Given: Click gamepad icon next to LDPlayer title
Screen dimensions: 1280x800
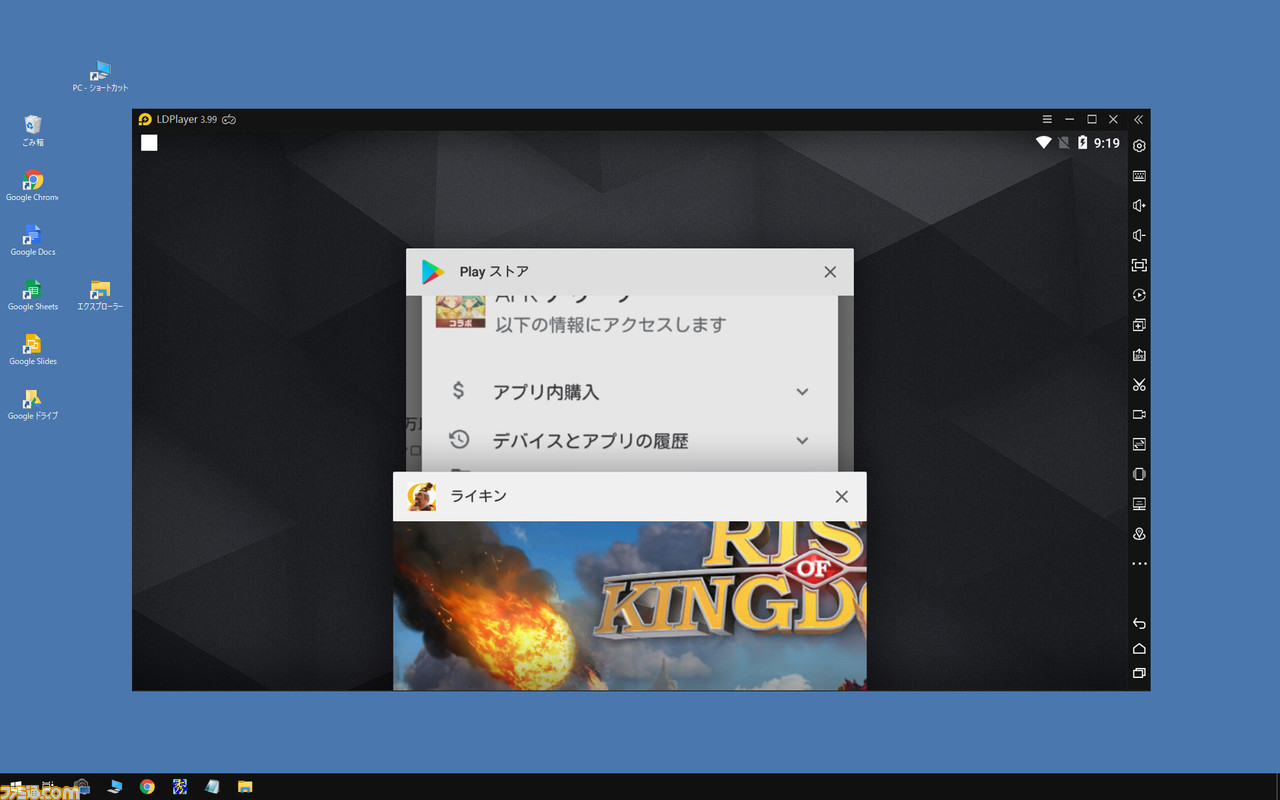Looking at the screenshot, I should click(229, 119).
